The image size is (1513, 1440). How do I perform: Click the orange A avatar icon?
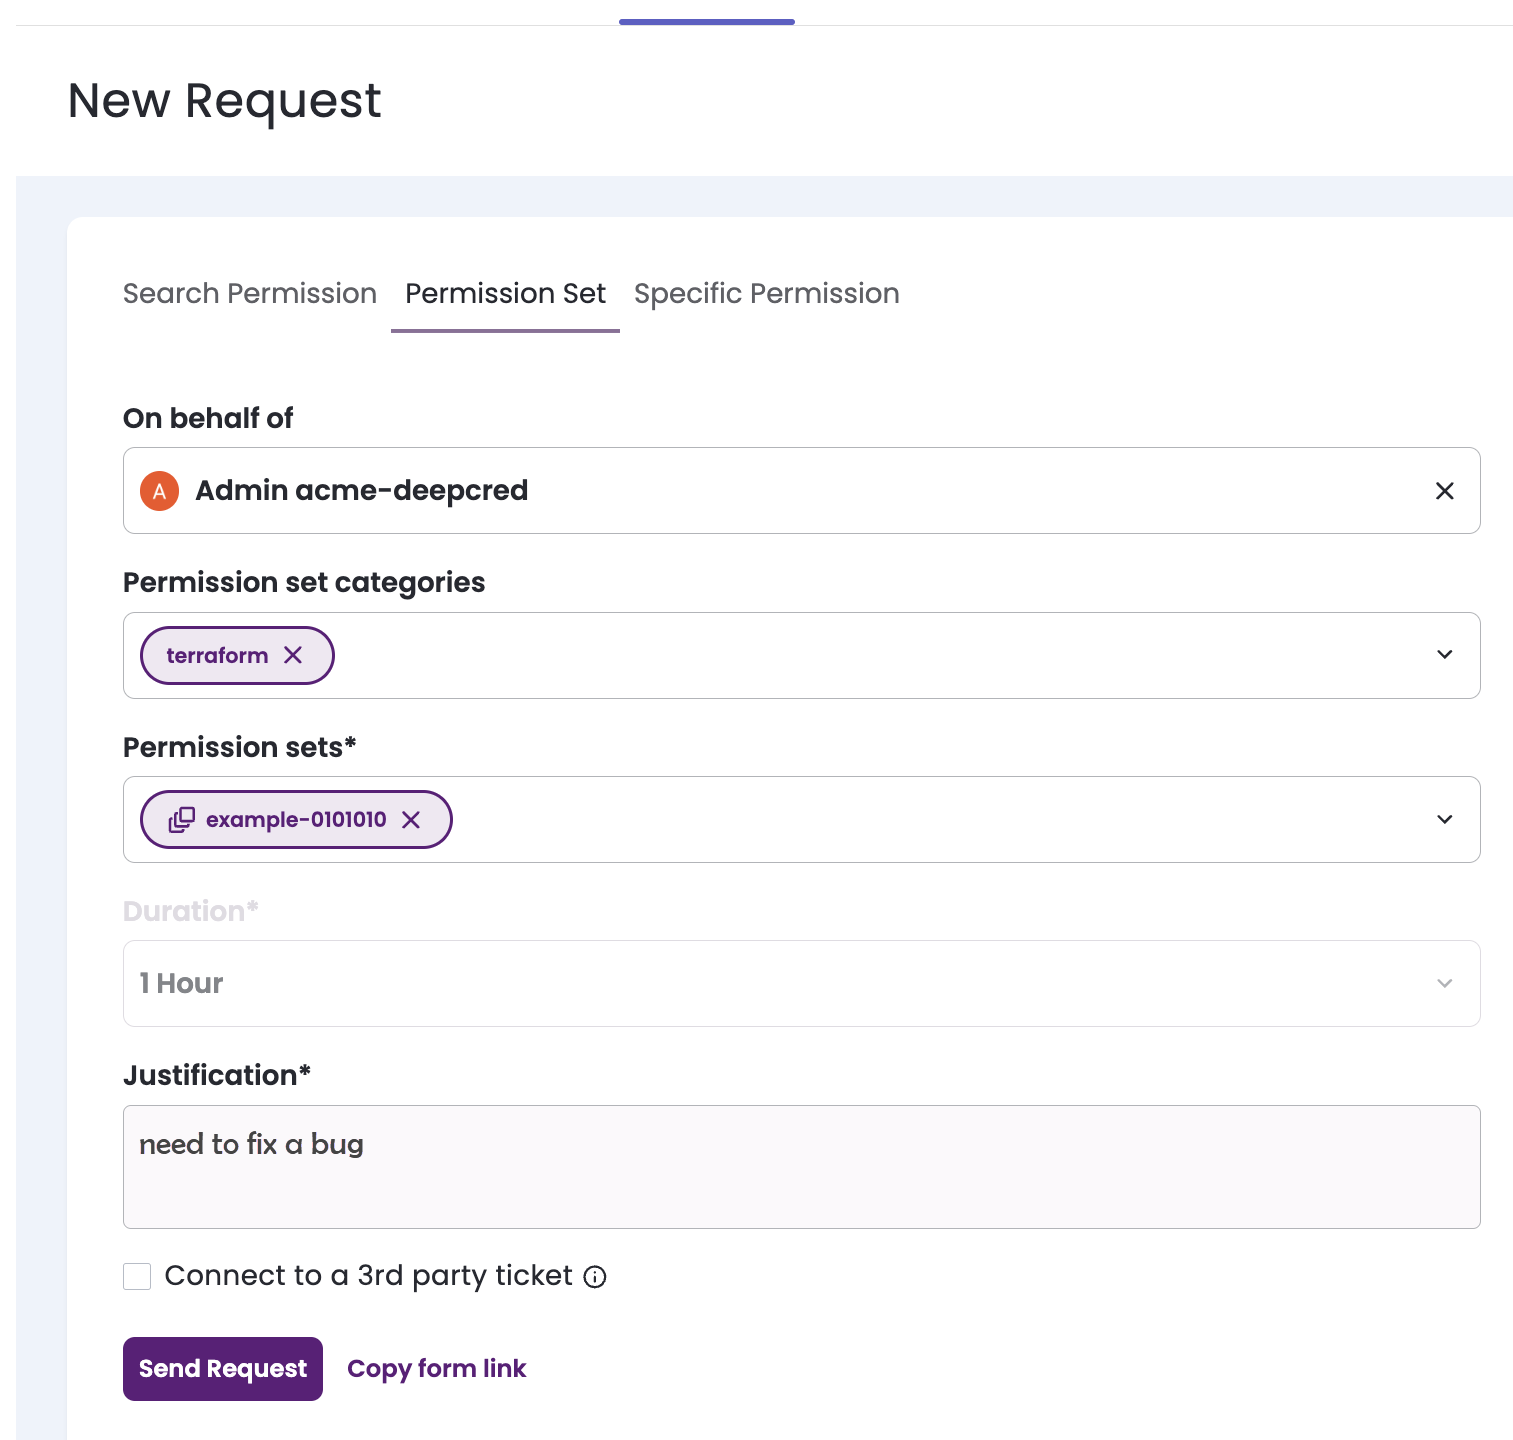(159, 491)
